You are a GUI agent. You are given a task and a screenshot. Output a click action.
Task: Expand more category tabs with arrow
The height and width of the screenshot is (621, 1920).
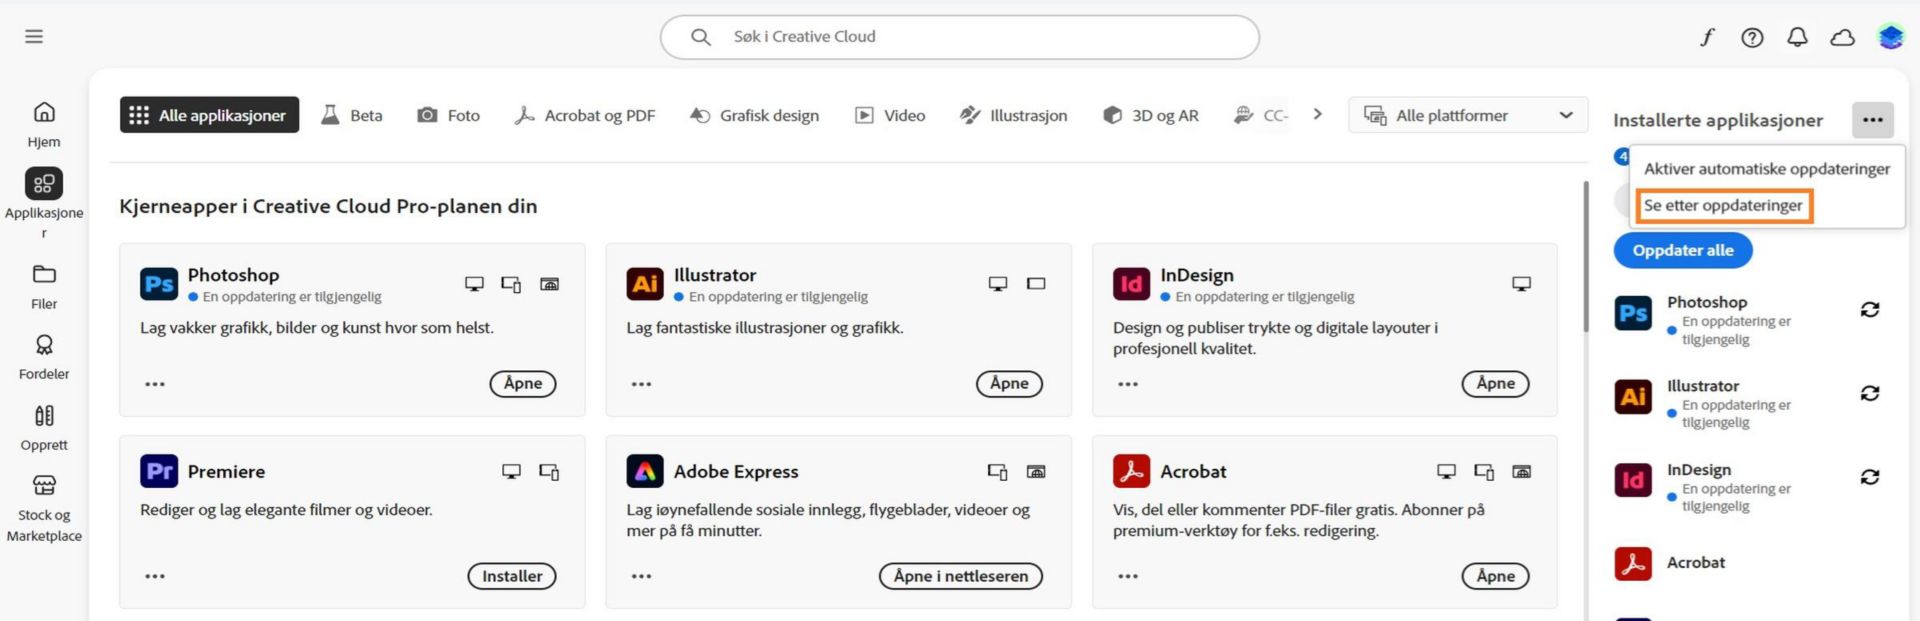1318,114
